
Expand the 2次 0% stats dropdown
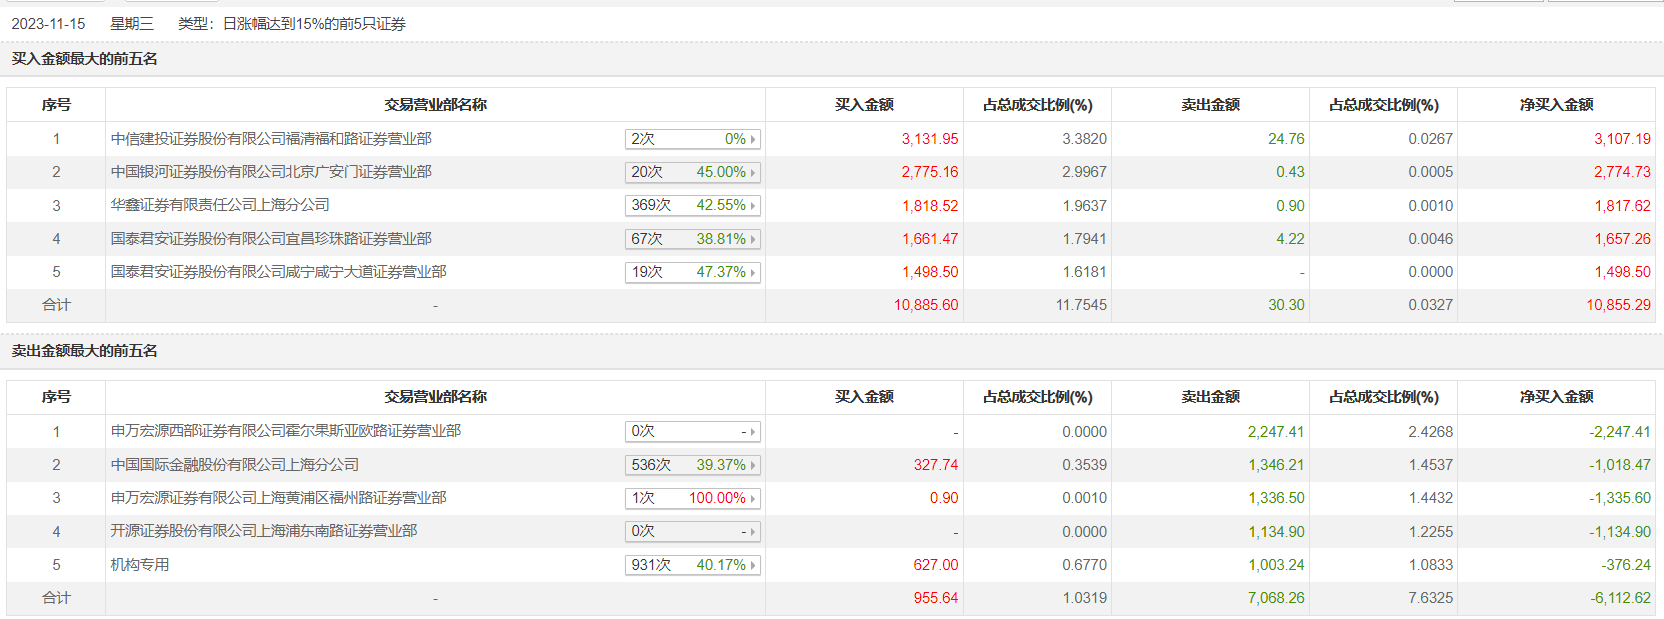click(693, 139)
